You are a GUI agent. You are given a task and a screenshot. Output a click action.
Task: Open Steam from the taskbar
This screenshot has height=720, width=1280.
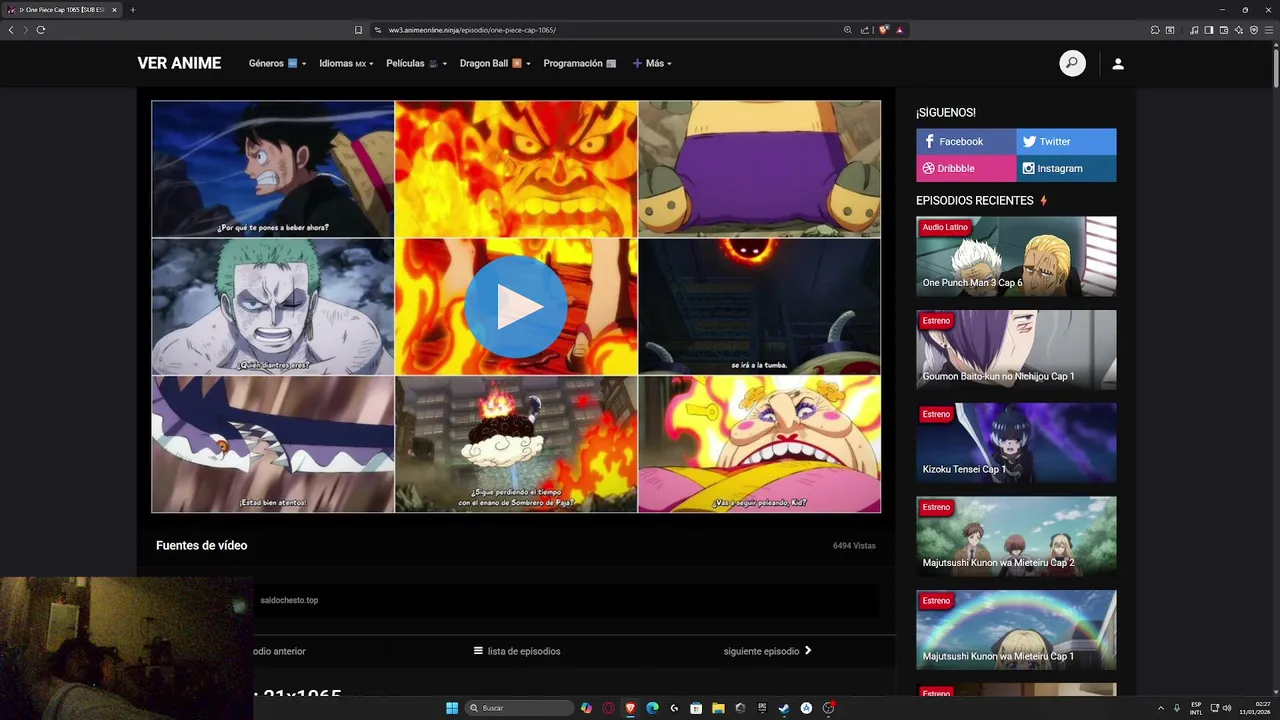784,708
